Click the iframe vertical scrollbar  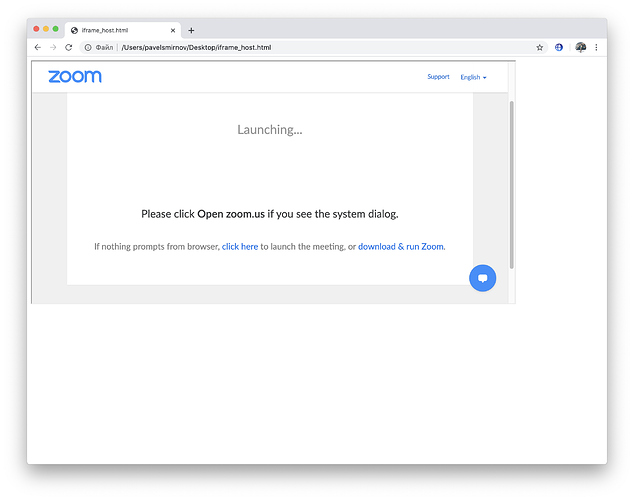pyautogui.click(x=511, y=184)
